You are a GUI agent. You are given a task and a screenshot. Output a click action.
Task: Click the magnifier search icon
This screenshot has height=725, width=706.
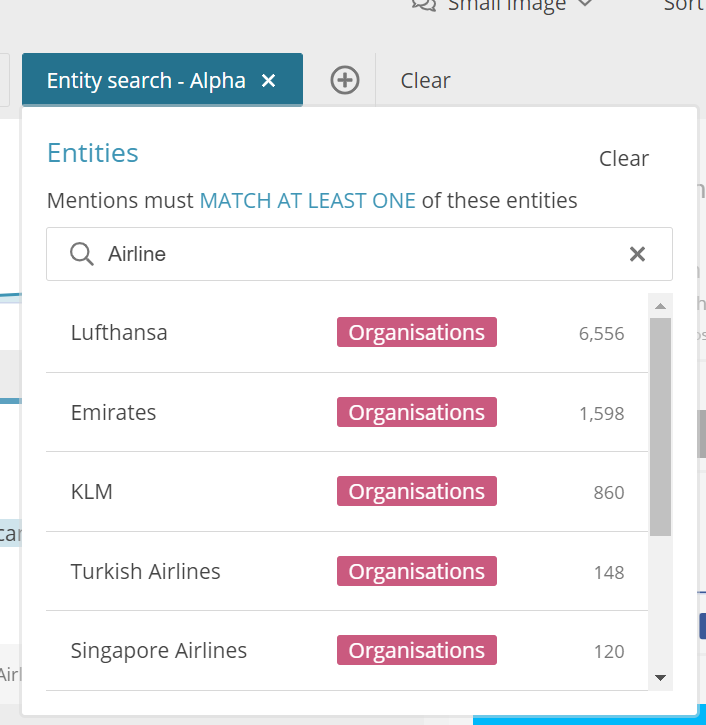82,254
